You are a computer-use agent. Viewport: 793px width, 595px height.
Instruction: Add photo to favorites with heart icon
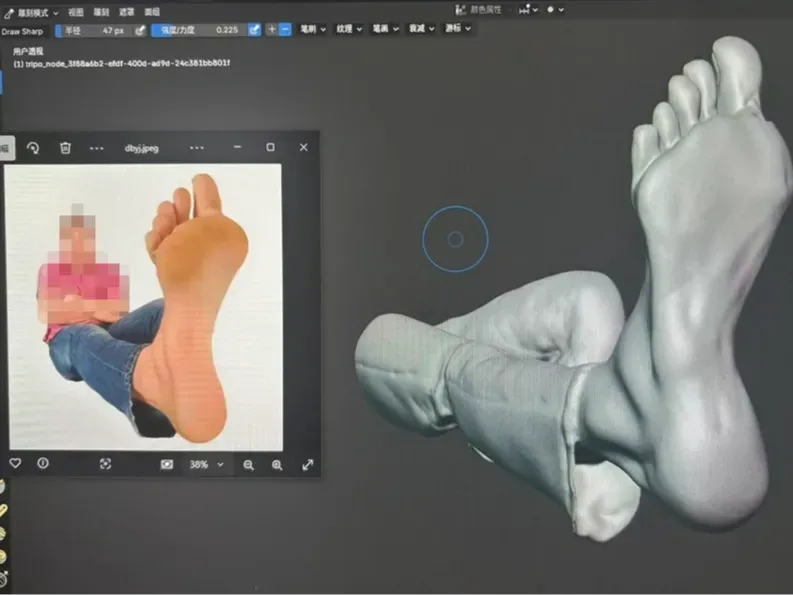(x=15, y=463)
